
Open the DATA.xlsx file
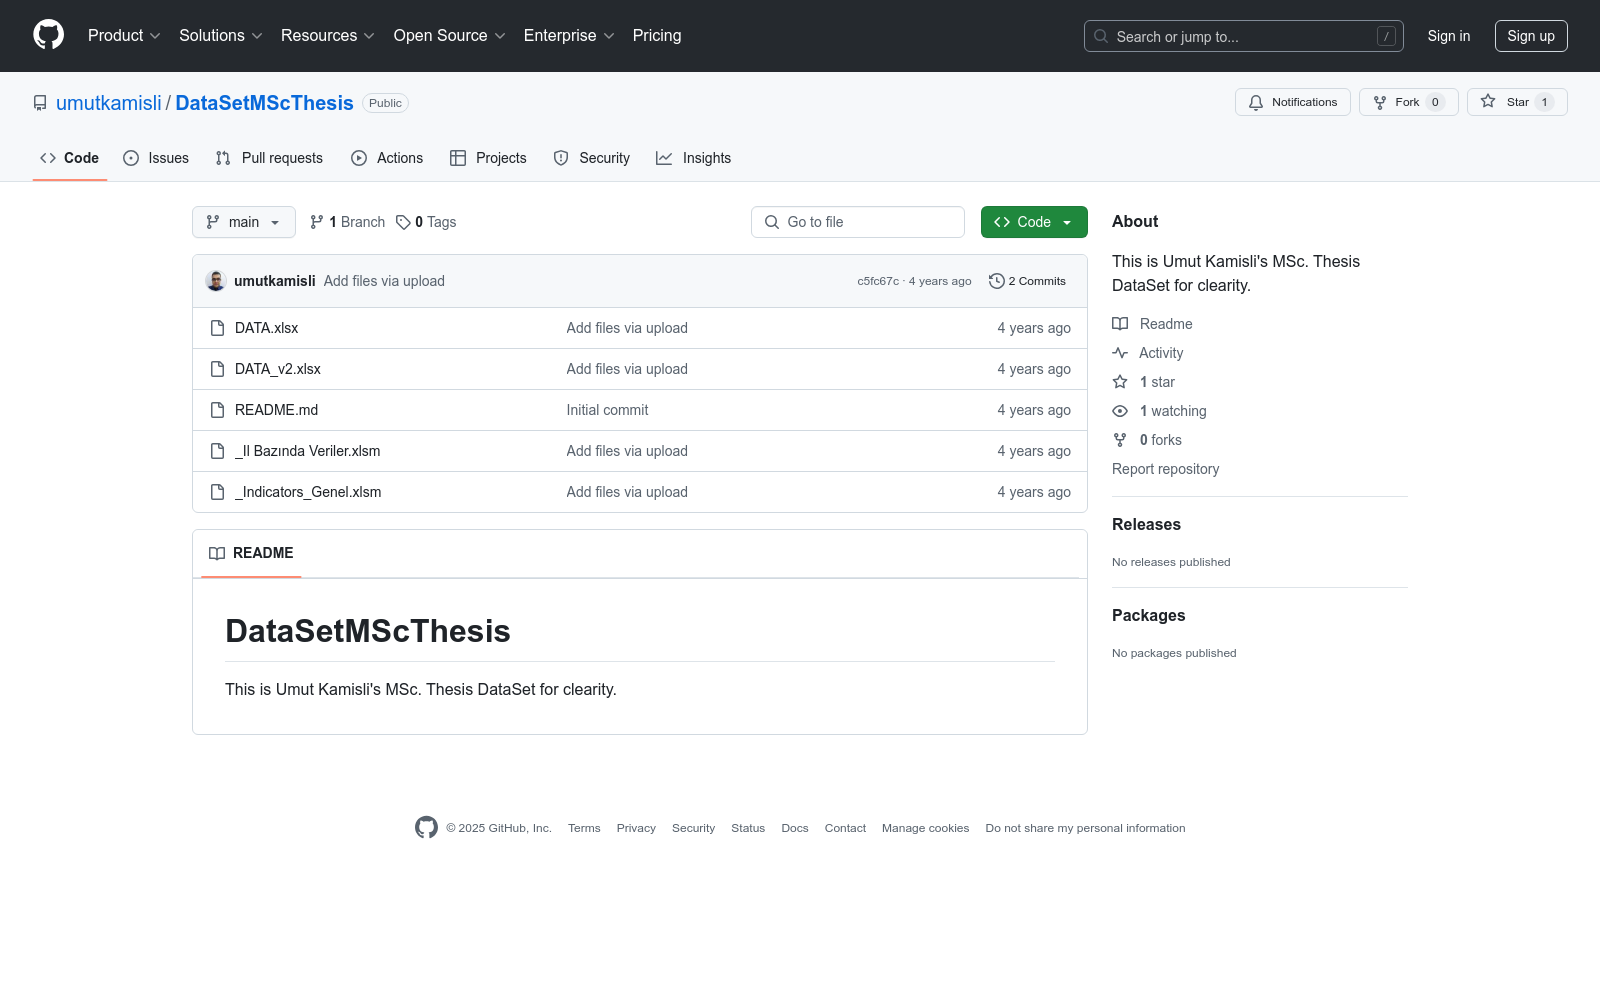point(267,328)
